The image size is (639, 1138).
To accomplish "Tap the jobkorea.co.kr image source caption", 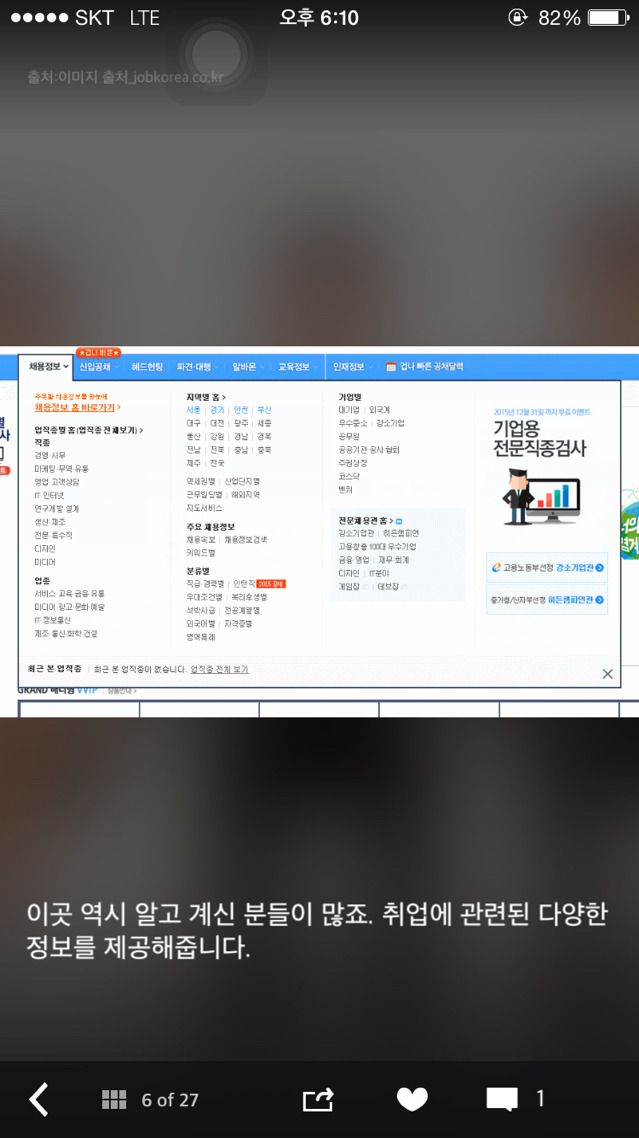I will click(x=125, y=78).
